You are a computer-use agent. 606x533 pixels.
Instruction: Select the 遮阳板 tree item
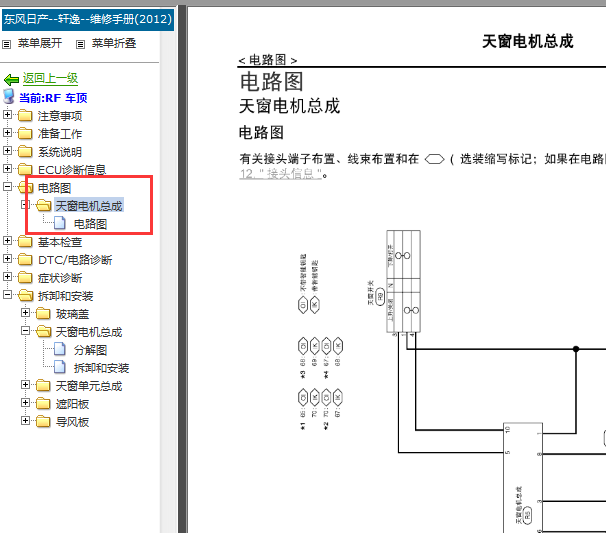72,404
